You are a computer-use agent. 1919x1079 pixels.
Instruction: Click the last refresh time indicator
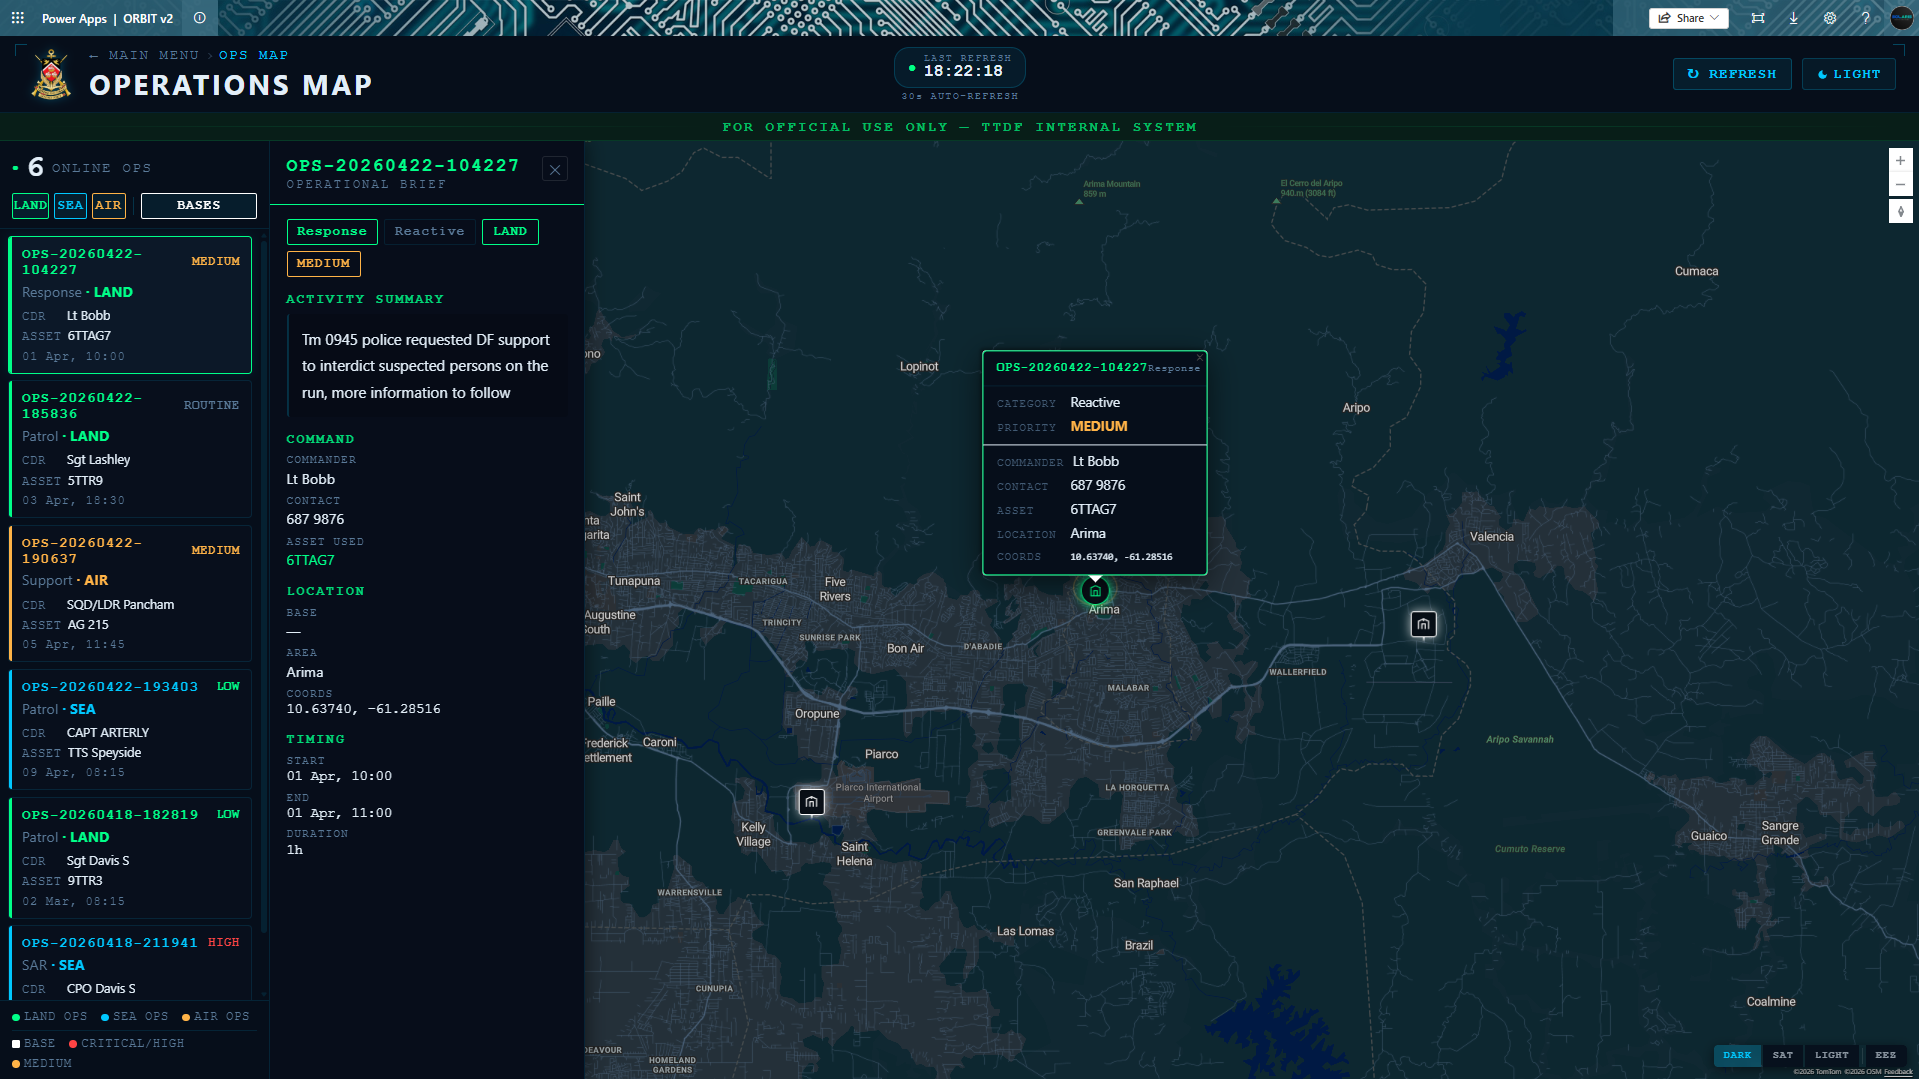pos(959,67)
